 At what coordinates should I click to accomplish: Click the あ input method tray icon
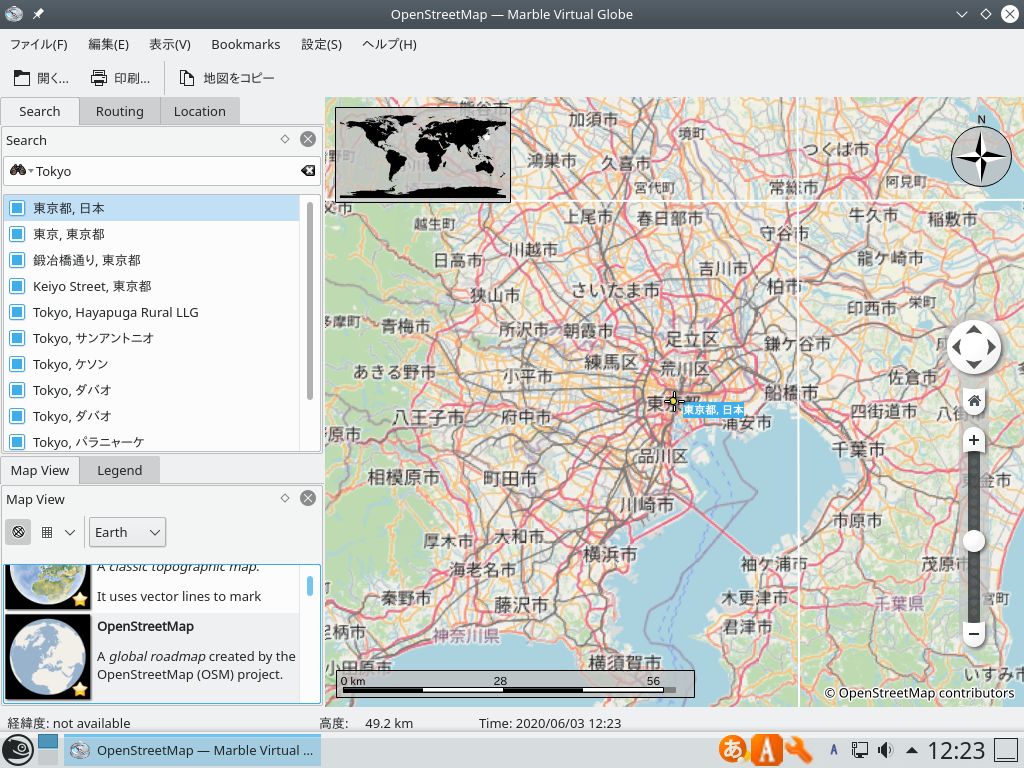click(x=733, y=750)
